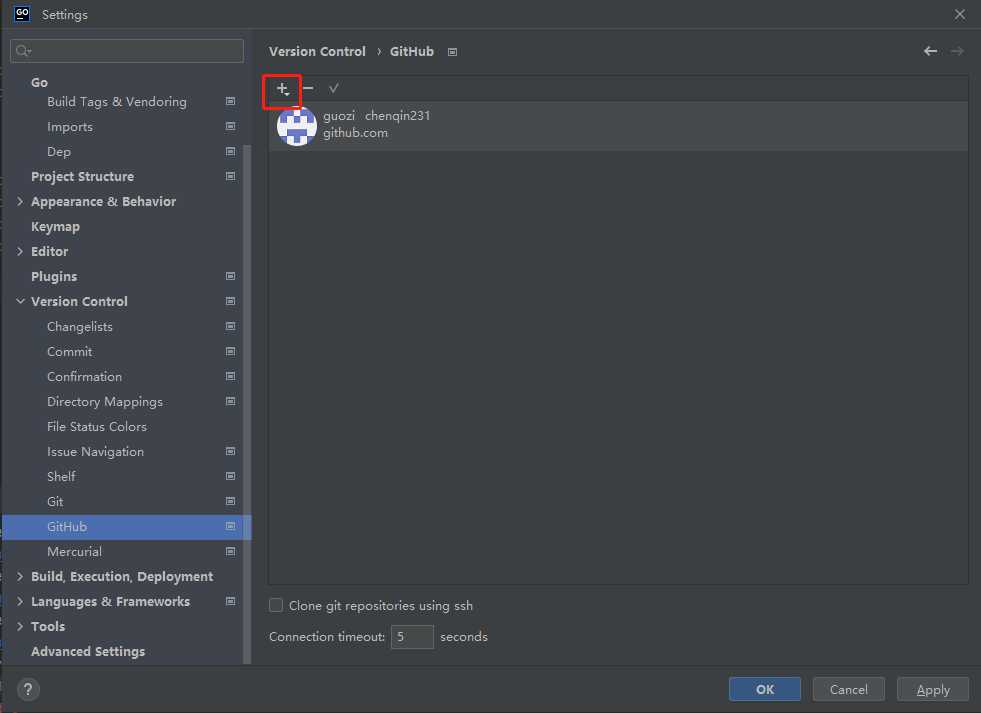This screenshot has width=981, height=713.
Task: Select GitHub in the settings tree
Action: pyautogui.click(x=126, y=527)
